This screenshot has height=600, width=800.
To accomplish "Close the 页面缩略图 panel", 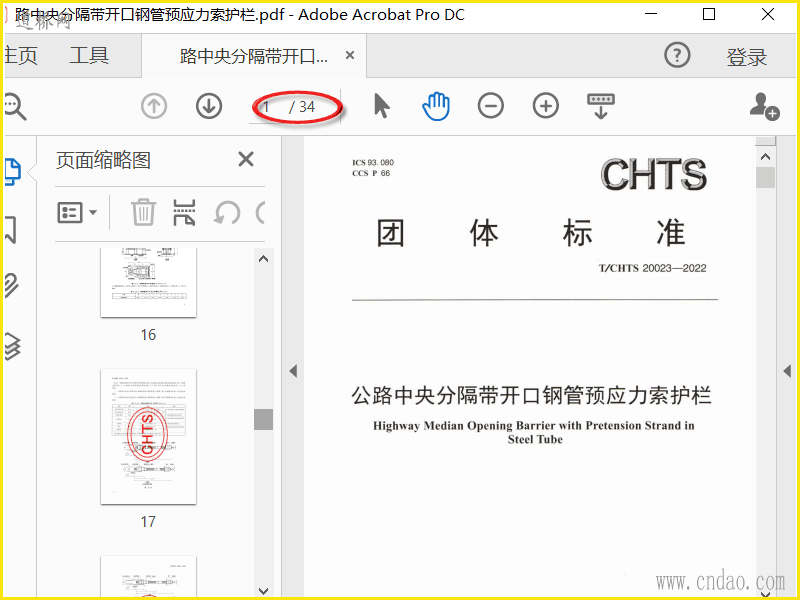I will click(x=246, y=159).
